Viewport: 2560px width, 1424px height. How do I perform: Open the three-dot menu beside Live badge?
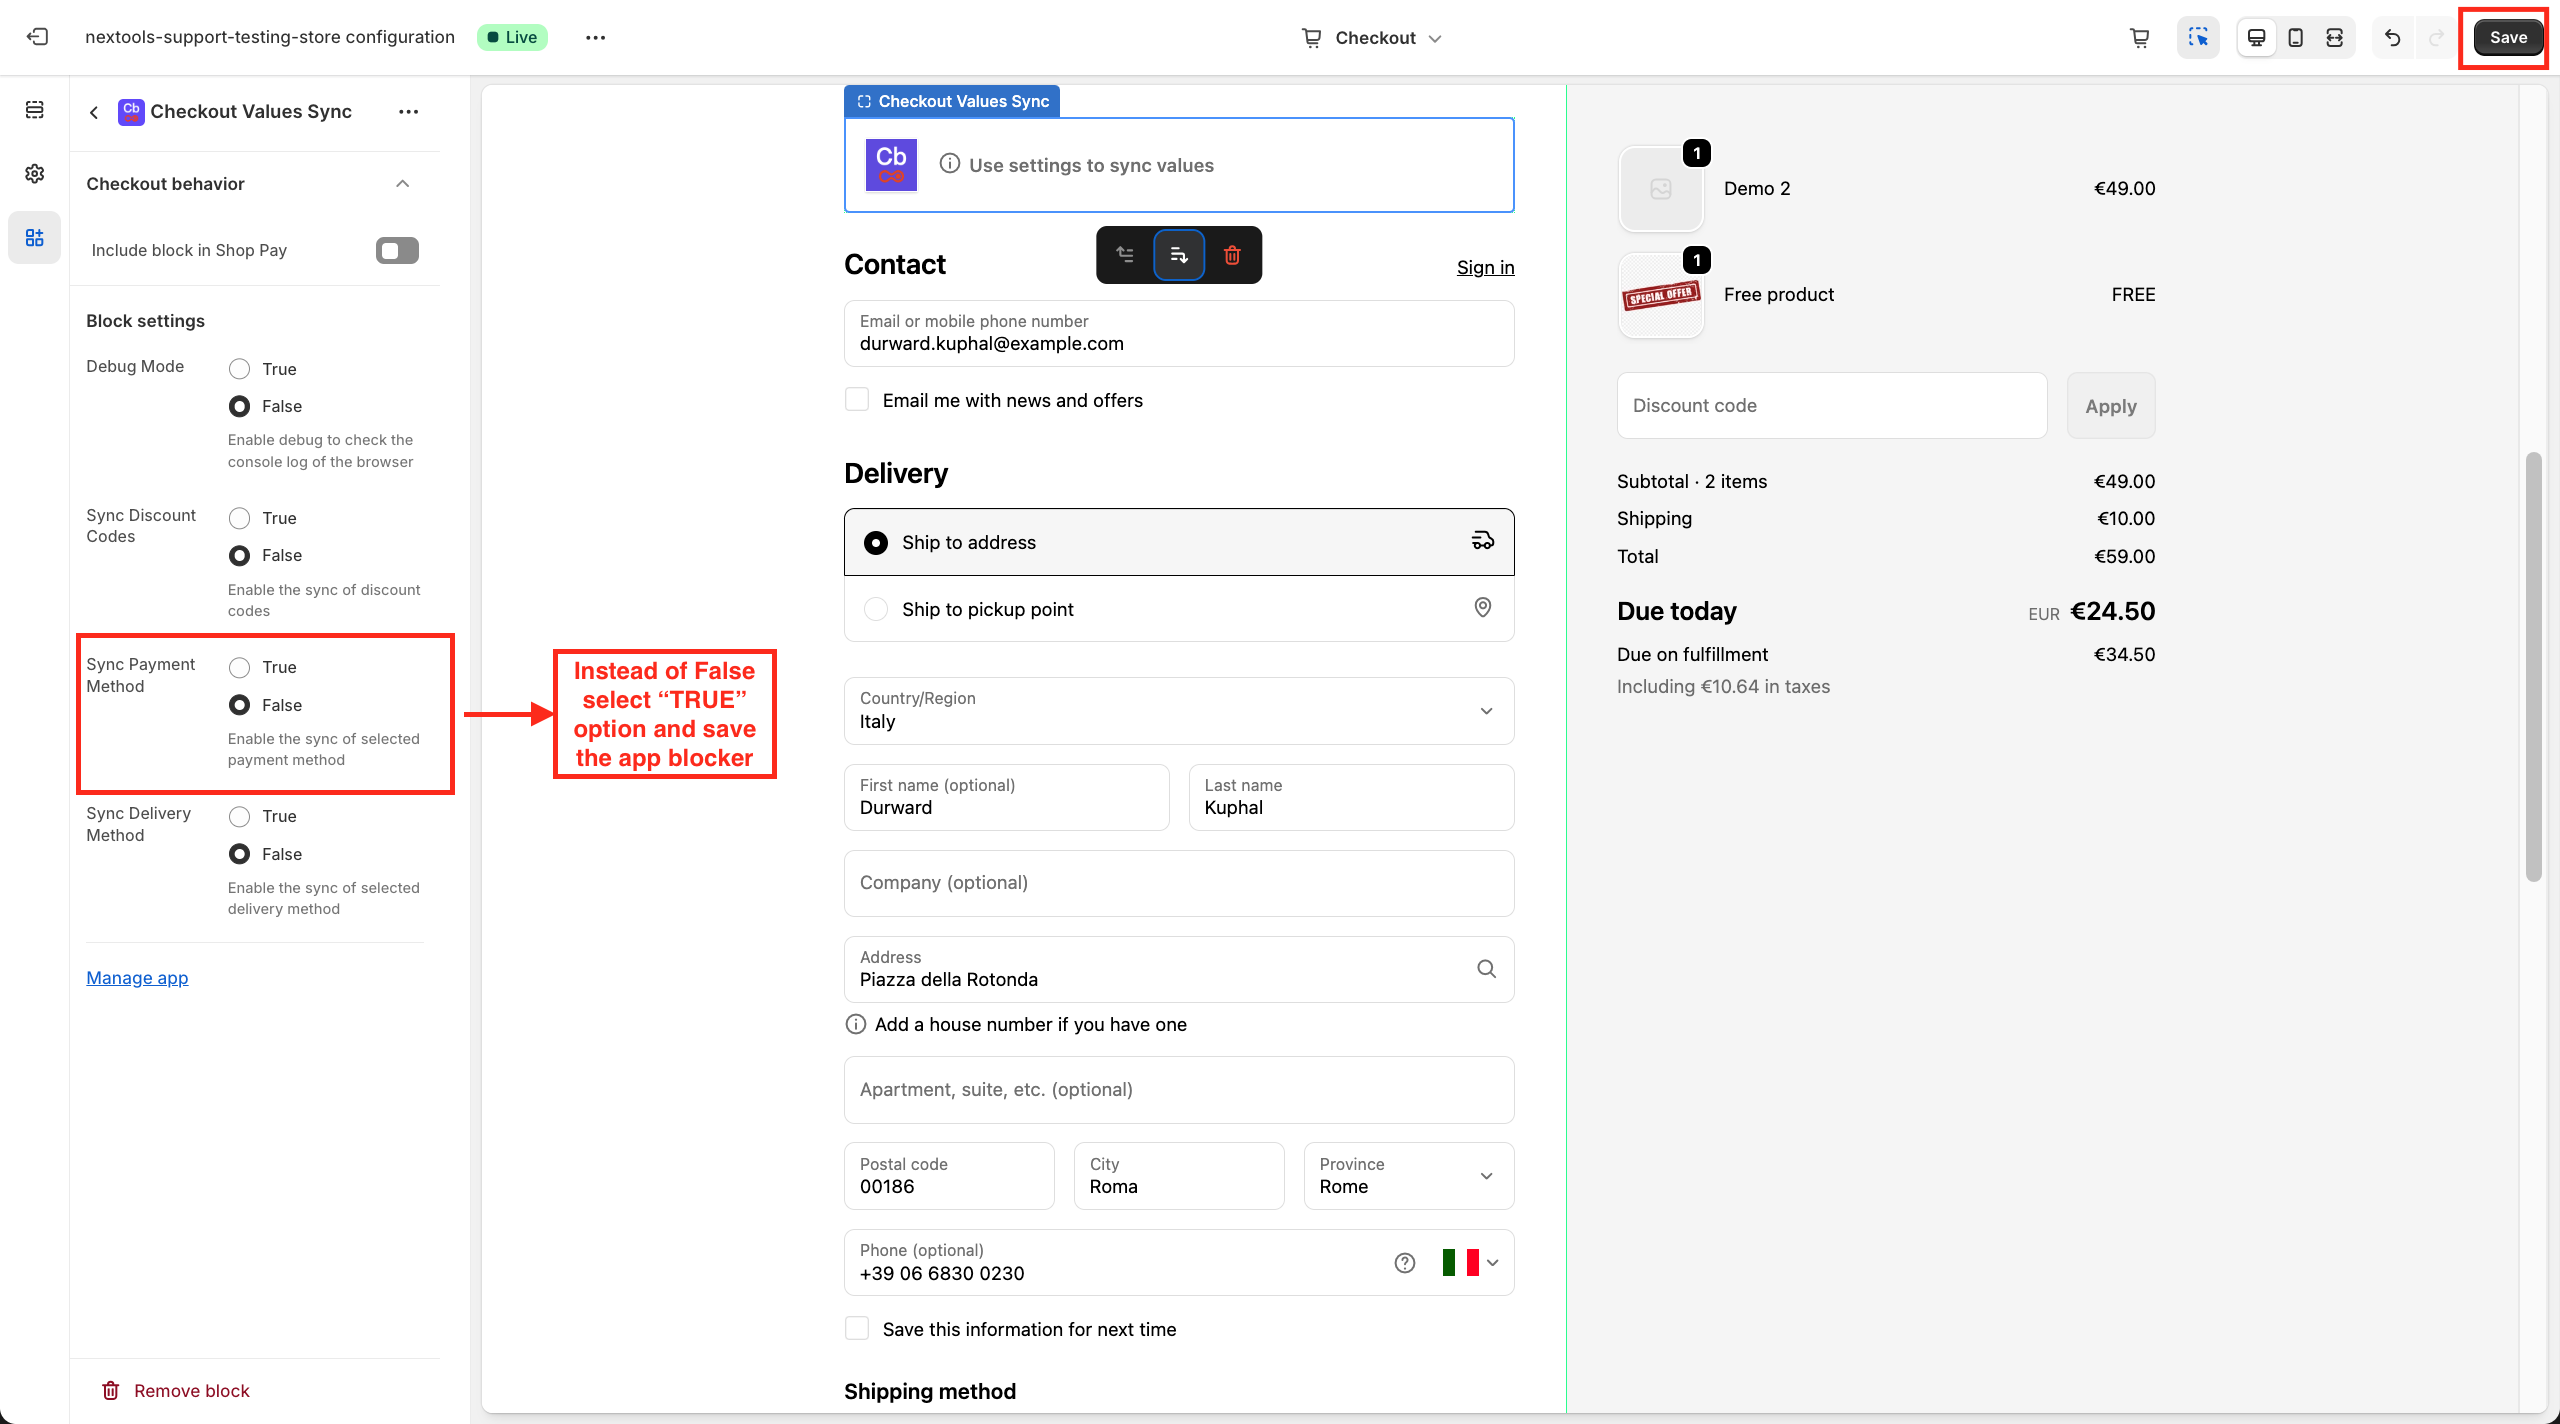tap(595, 37)
